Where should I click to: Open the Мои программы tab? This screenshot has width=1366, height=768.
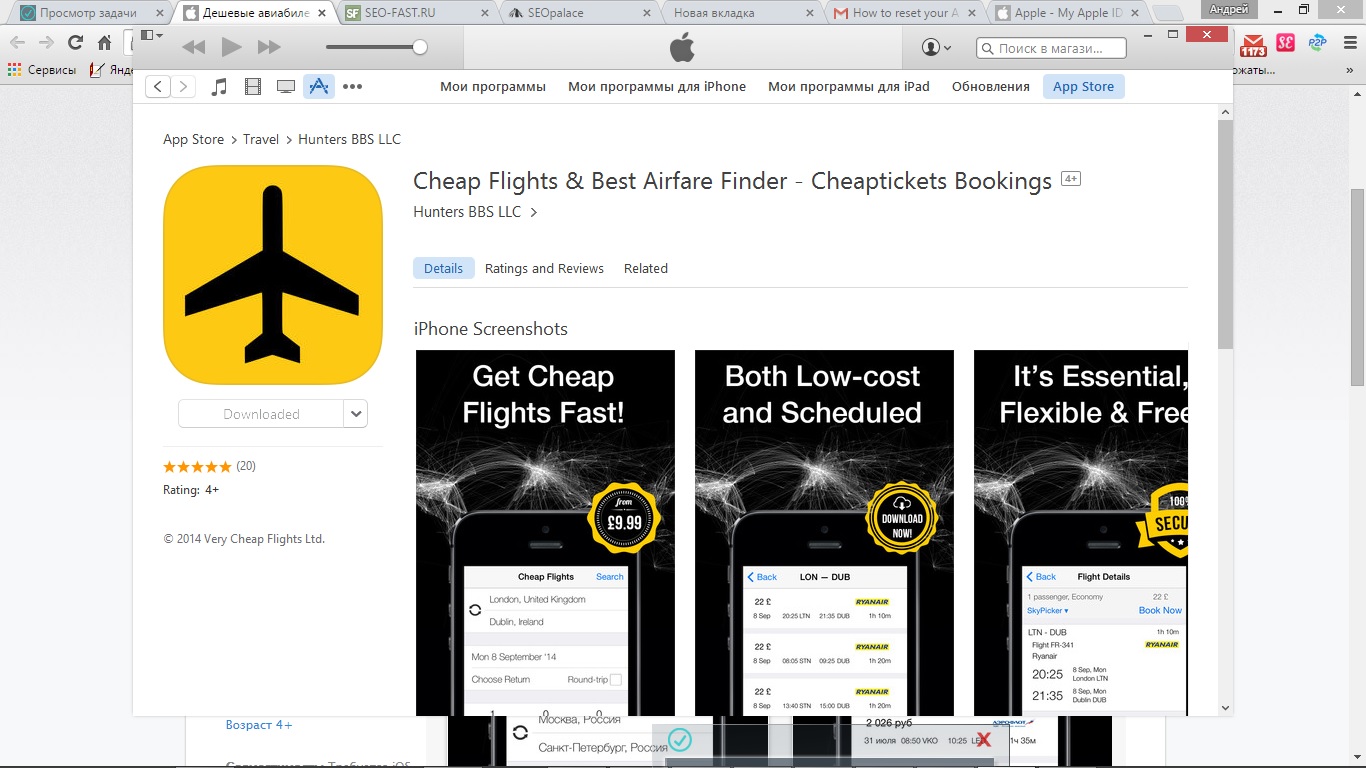(x=493, y=87)
